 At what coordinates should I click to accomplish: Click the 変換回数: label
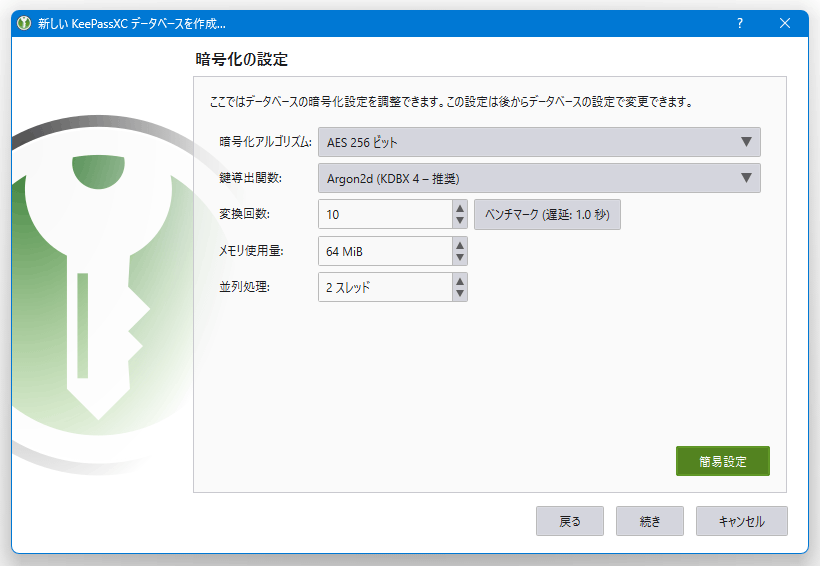[244, 214]
